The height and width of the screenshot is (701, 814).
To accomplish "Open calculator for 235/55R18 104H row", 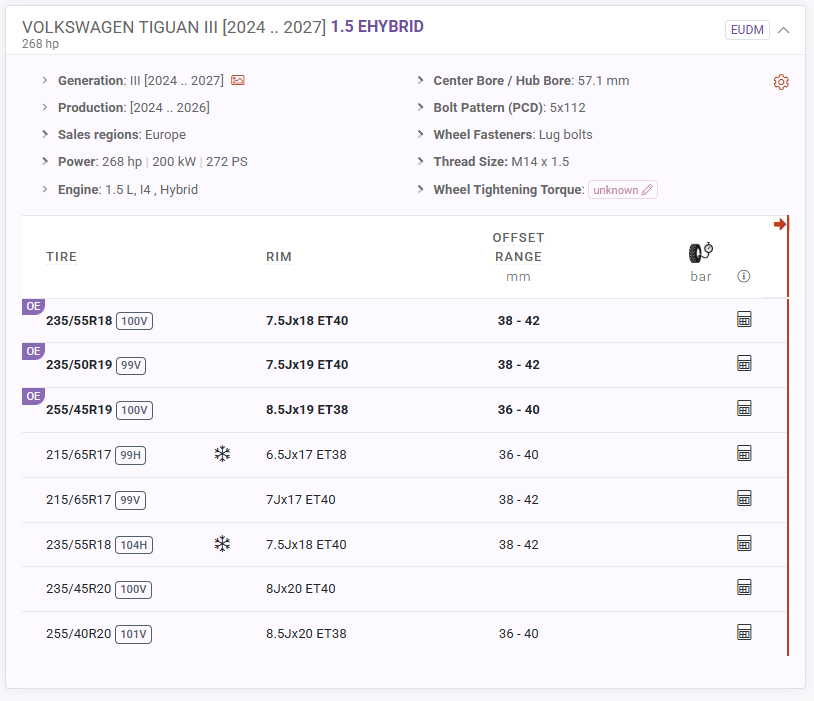I will tap(744, 544).
